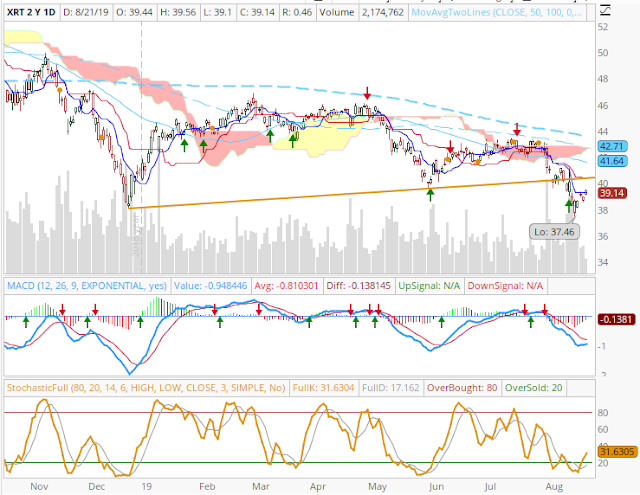Click the OverBought: 80 readout

pos(462,388)
